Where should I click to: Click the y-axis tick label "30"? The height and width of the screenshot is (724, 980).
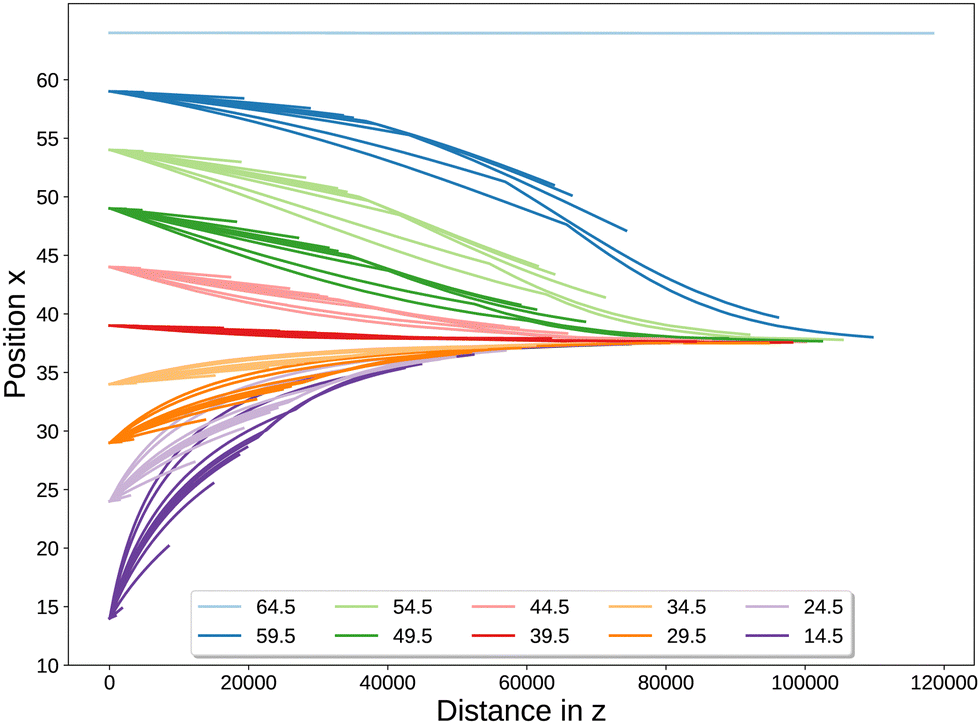coord(48,431)
